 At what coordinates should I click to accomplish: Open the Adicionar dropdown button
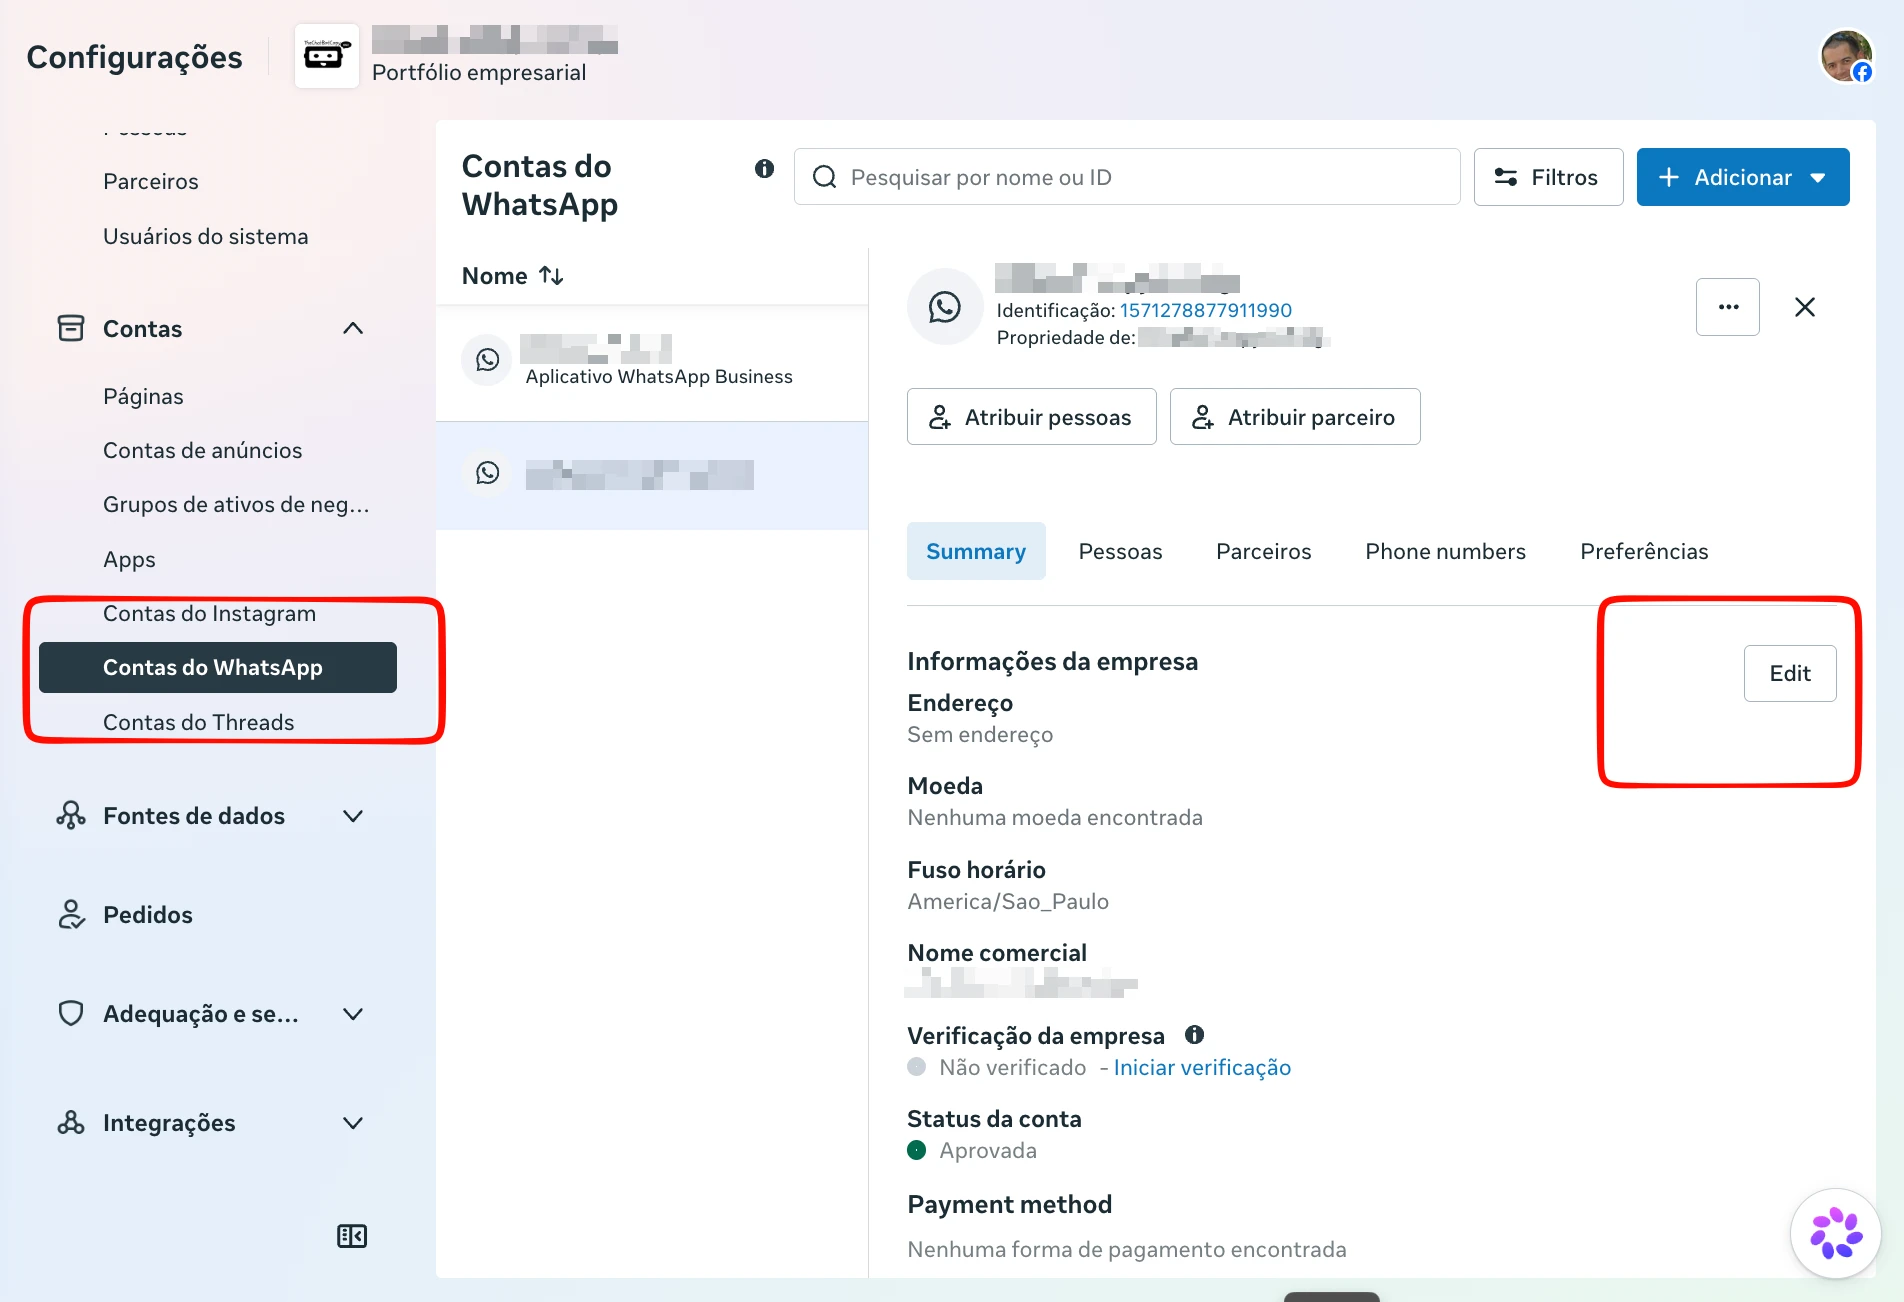click(x=1743, y=177)
